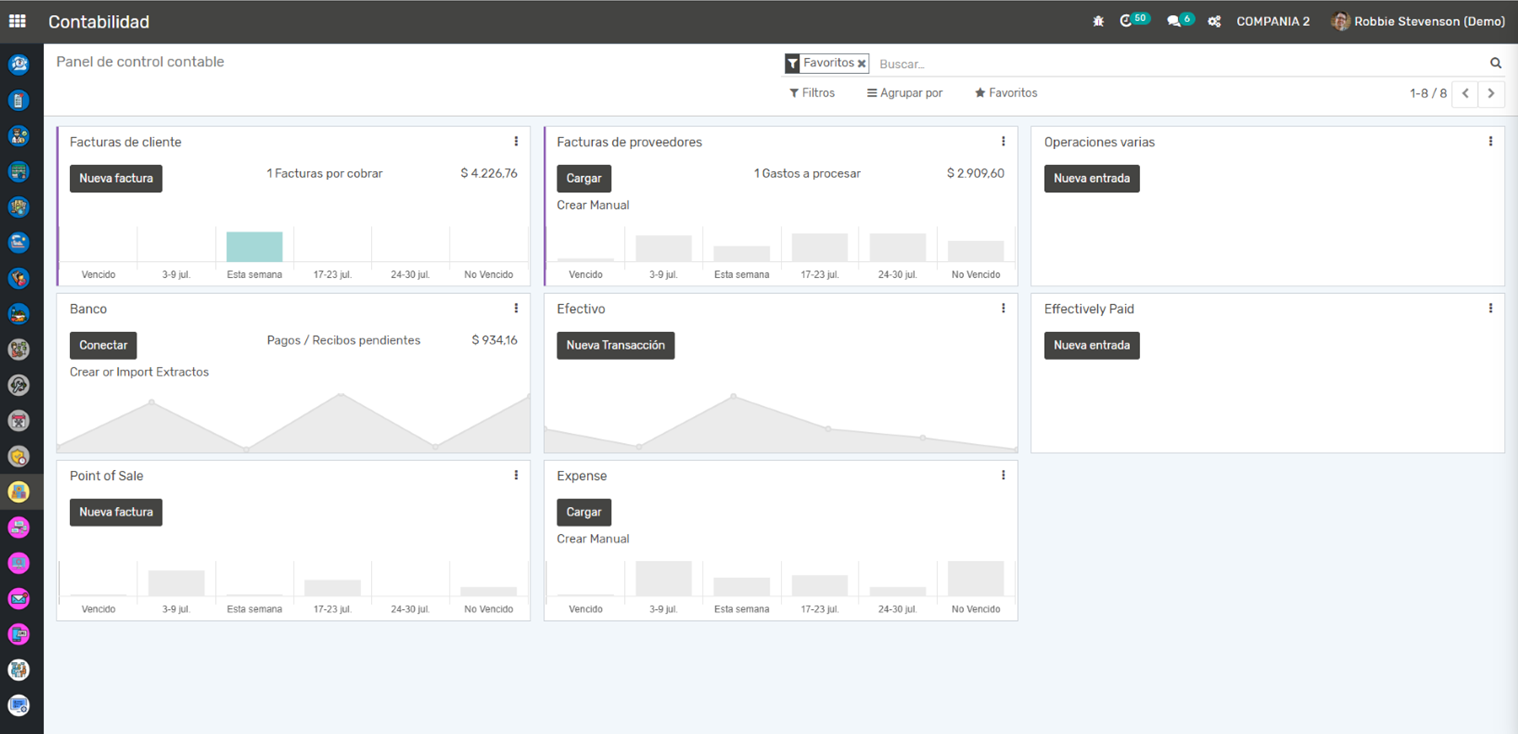Viewport: 1518px width, 734px height.
Task: Click the search magnifier icon
Action: [1496, 63]
